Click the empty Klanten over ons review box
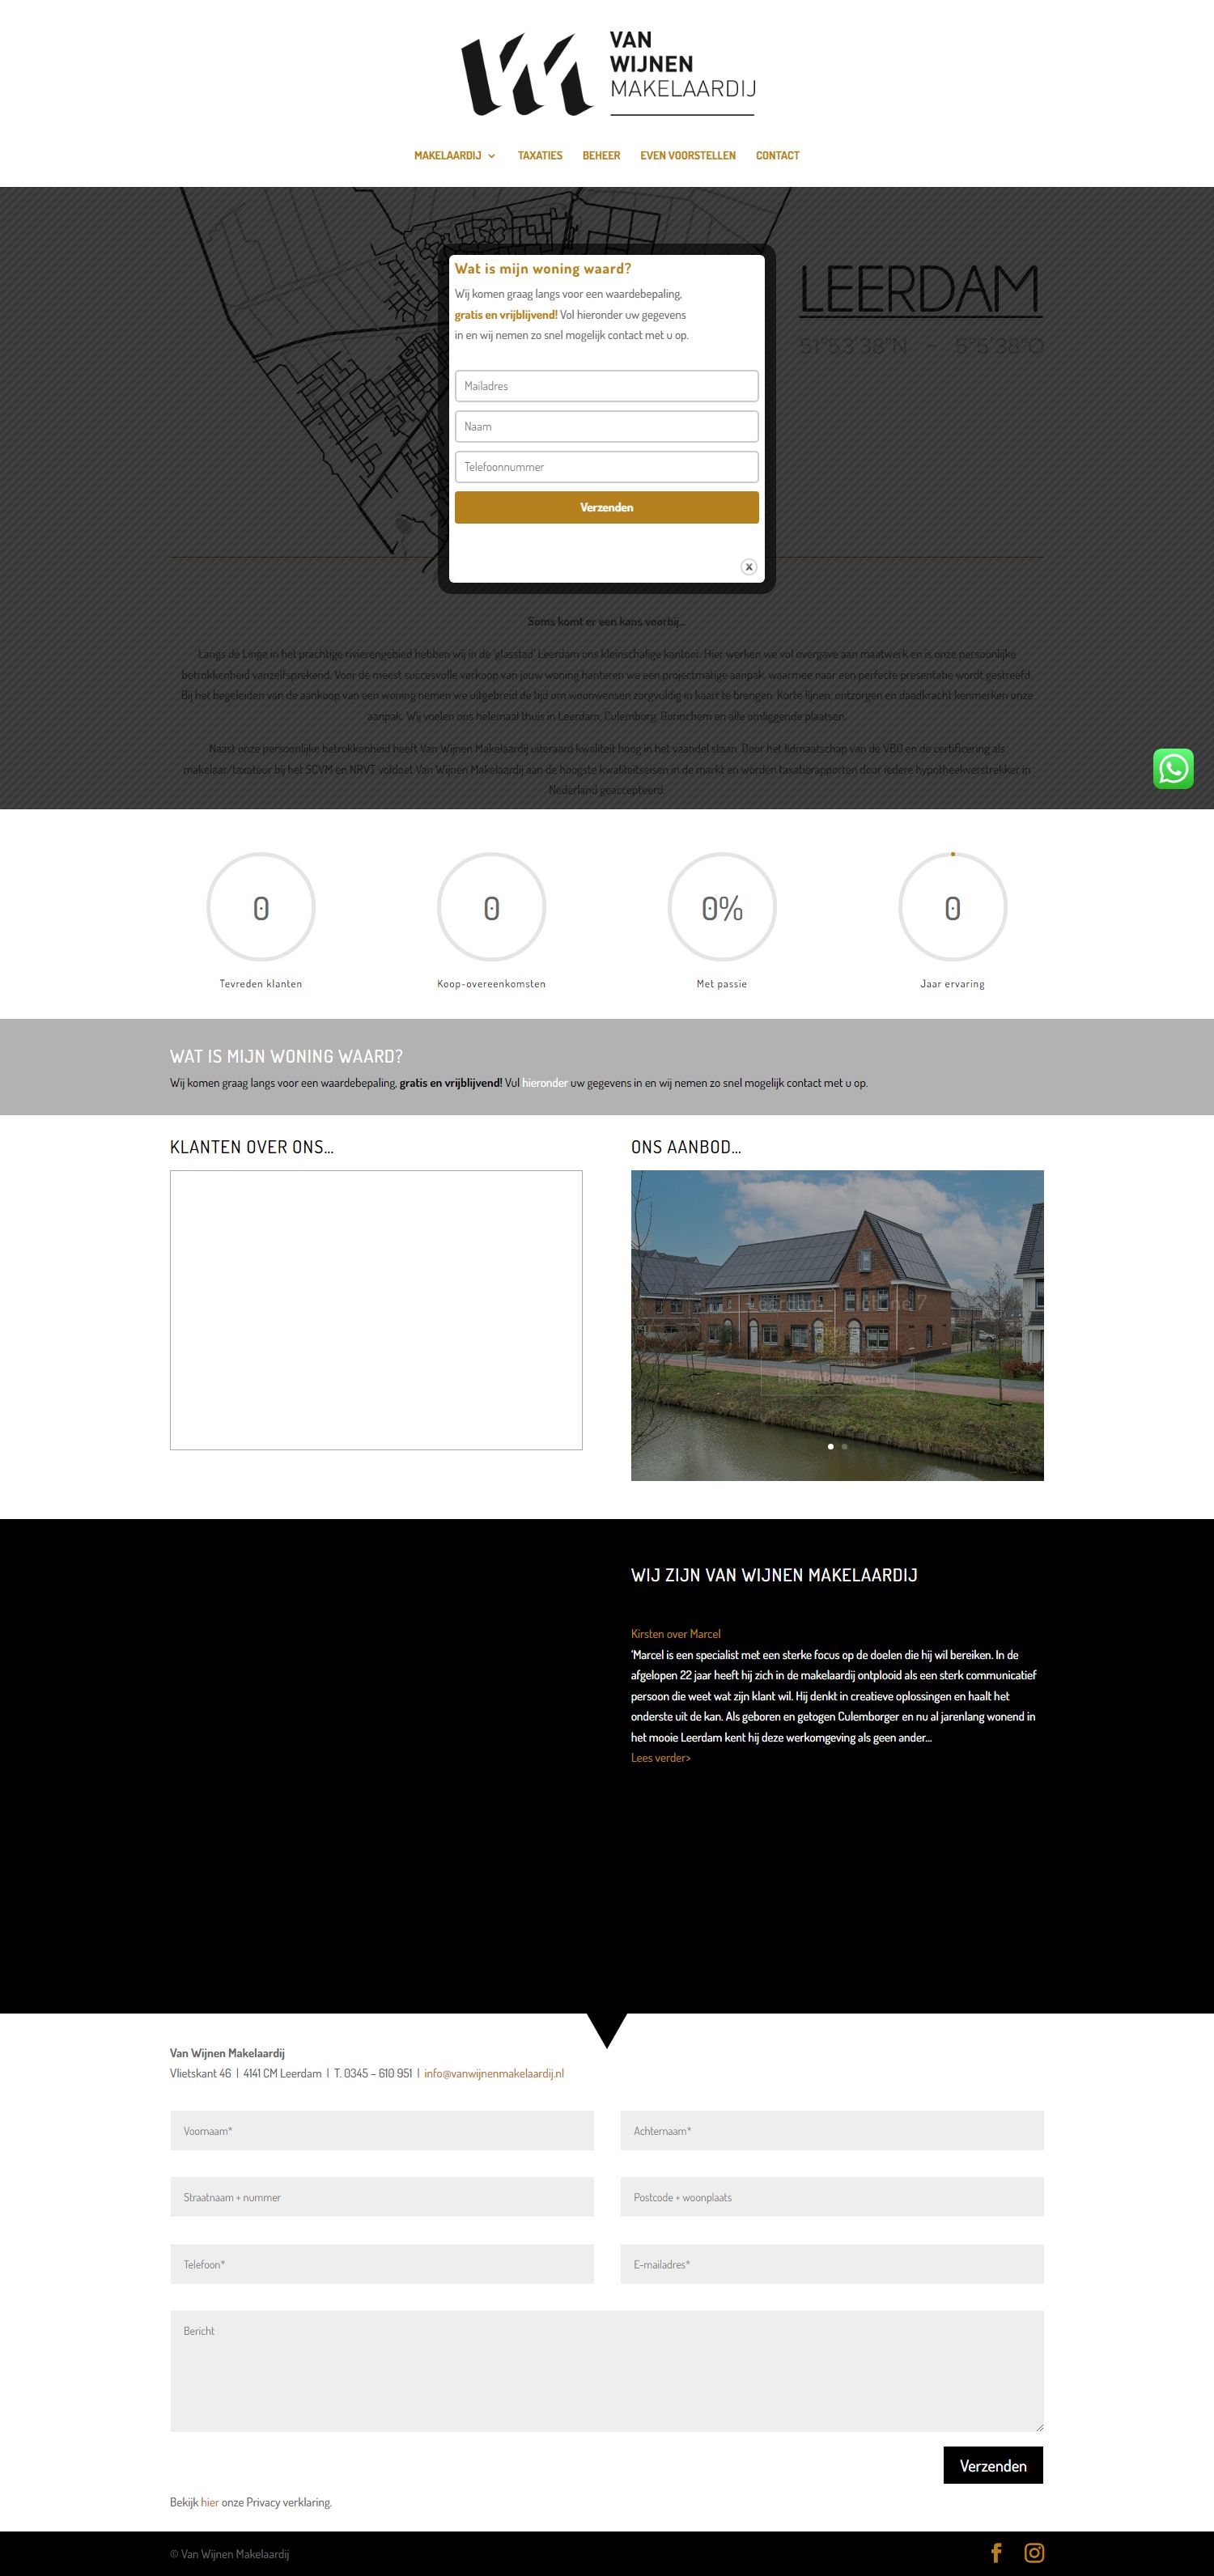Viewport: 1214px width, 2576px height. coord(376,1310)
